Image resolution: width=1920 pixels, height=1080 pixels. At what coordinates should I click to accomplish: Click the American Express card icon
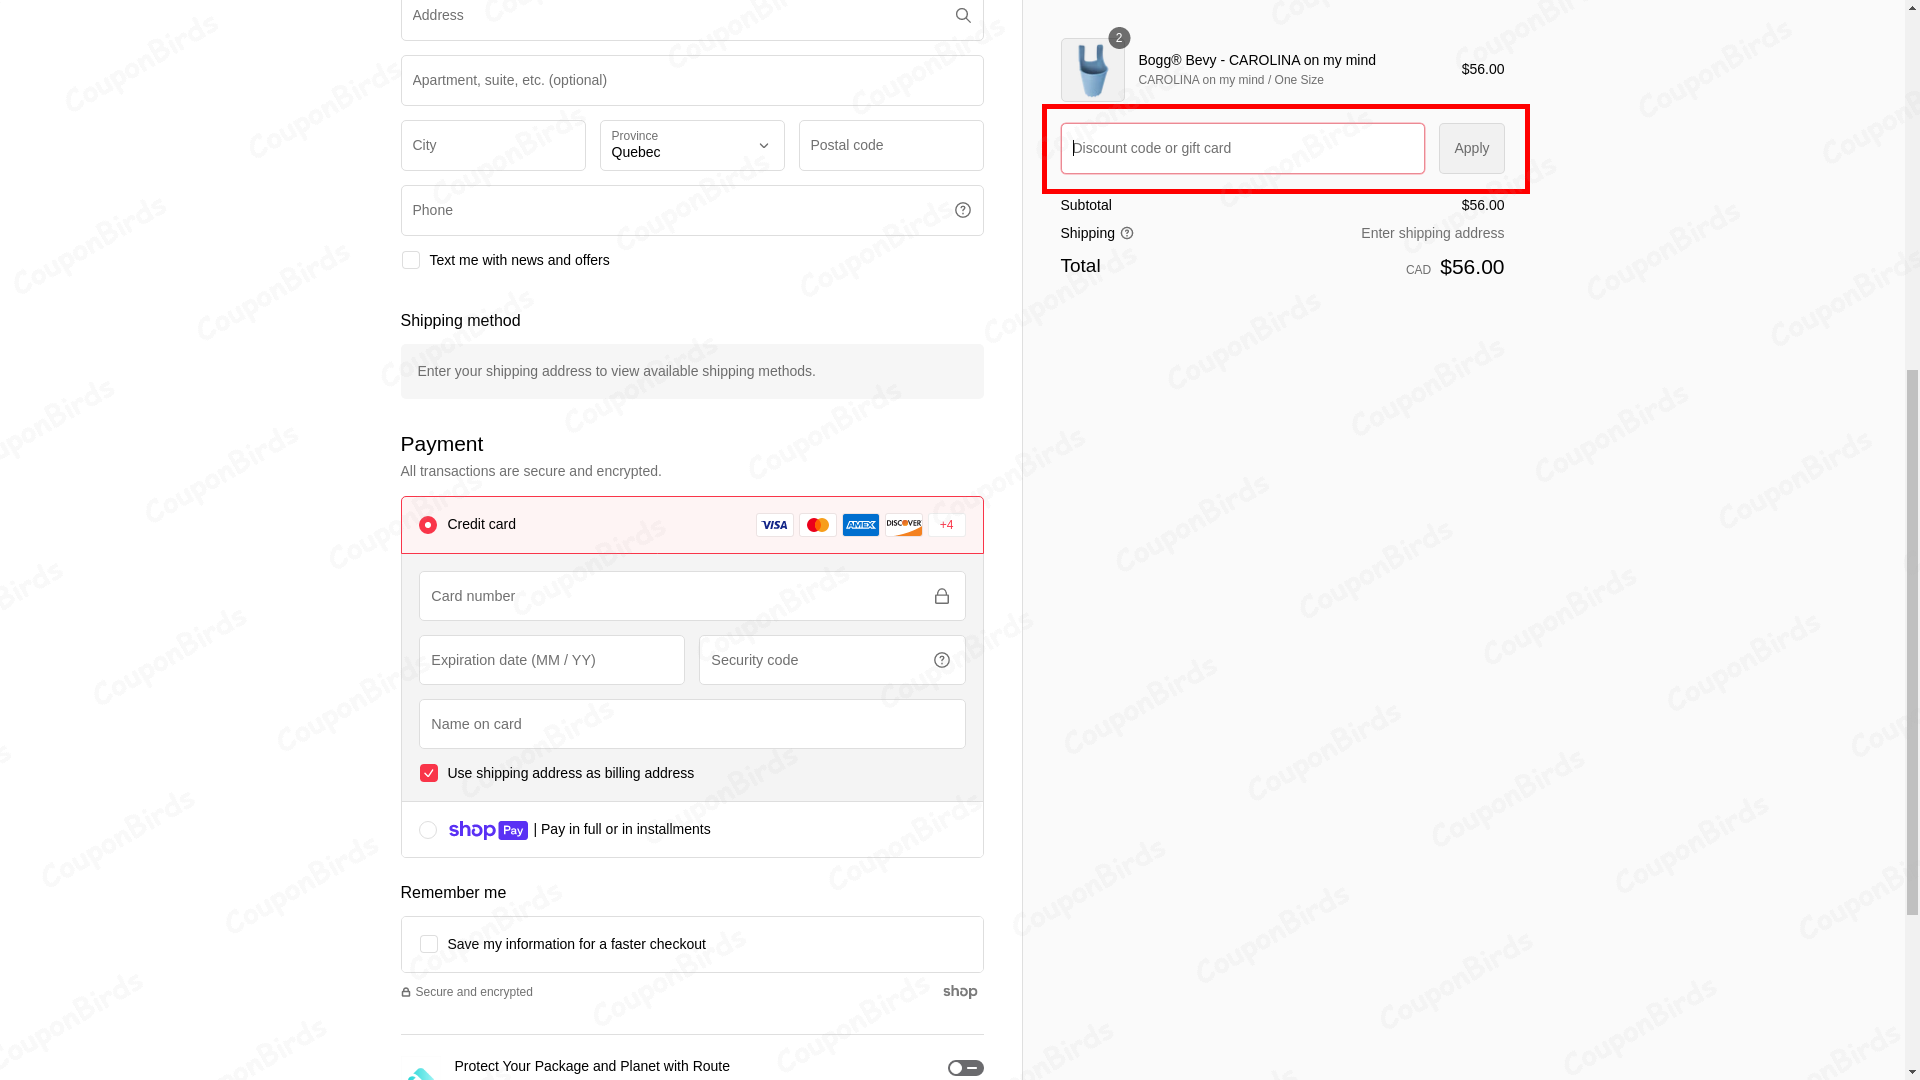coord(860,525)
